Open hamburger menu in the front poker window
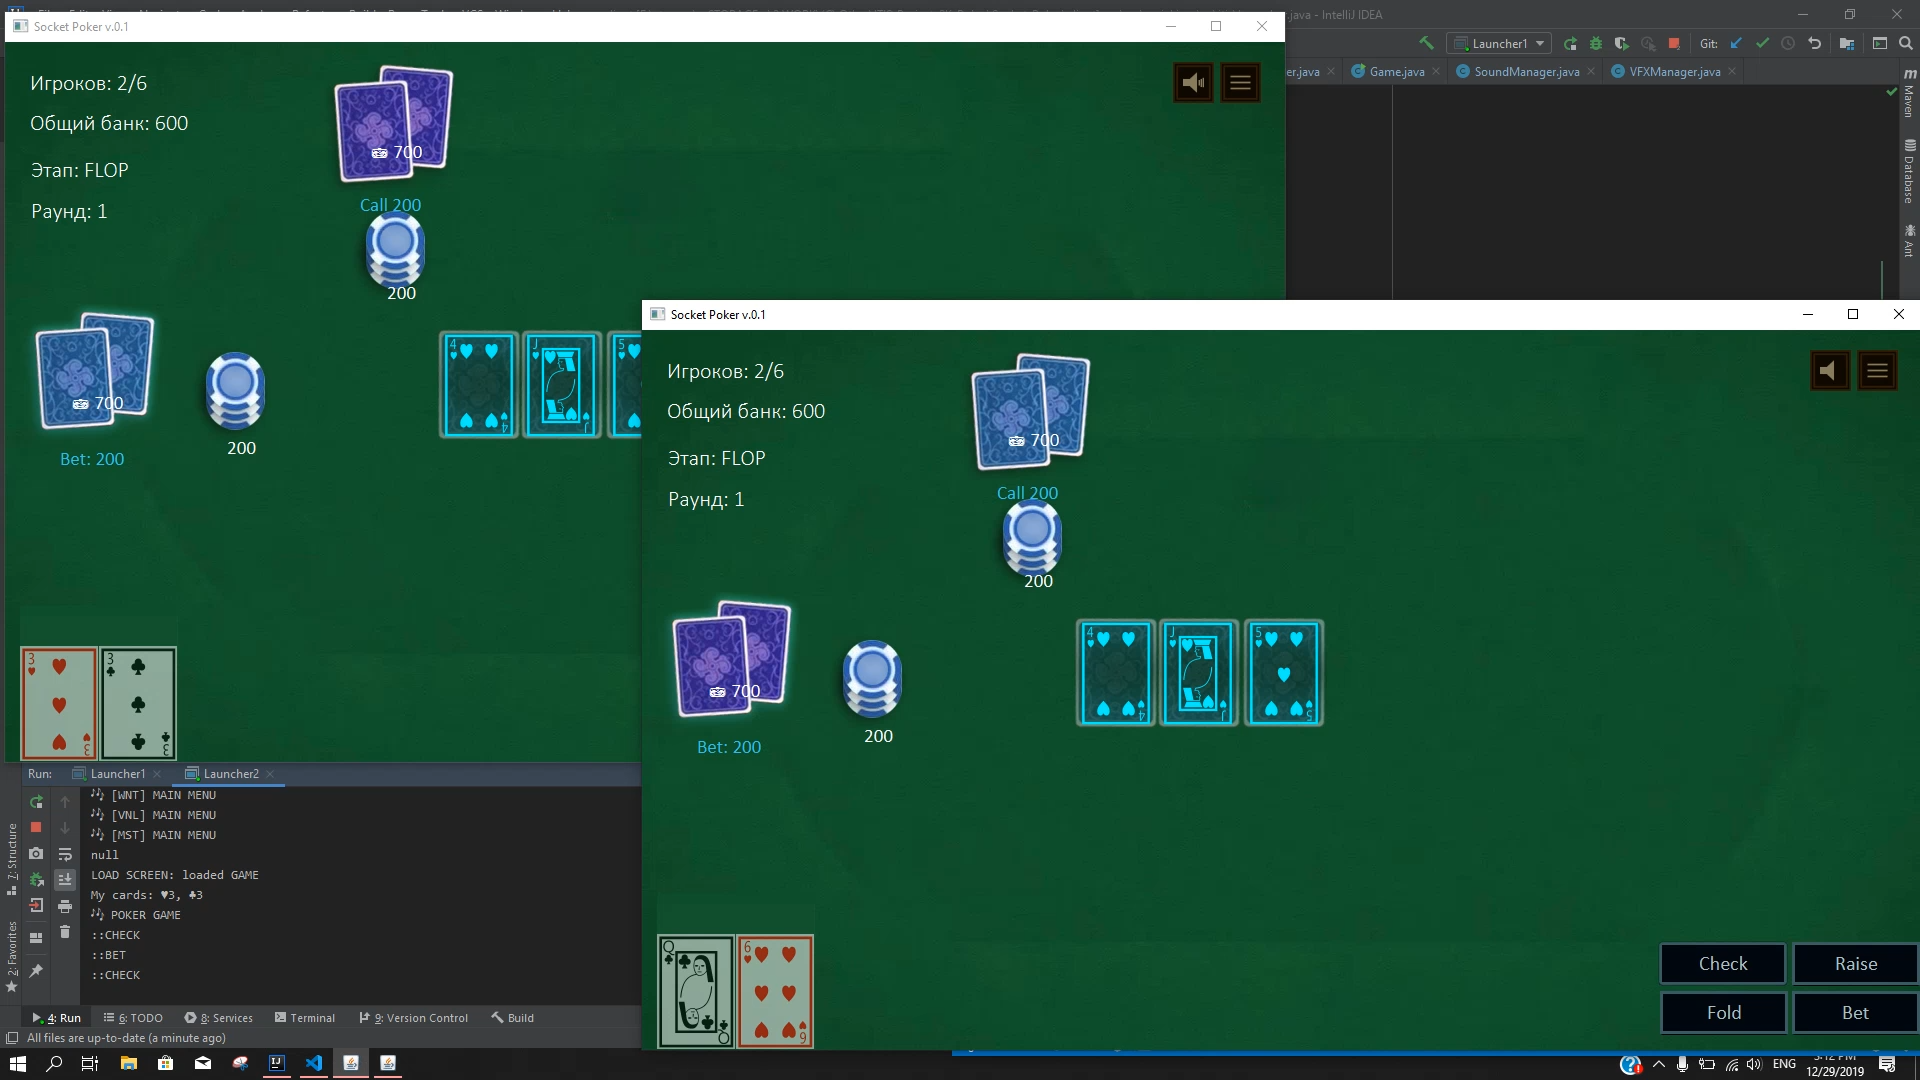The height and width of the screenshot is (1080, 1920). click(x=1877, y=371)
